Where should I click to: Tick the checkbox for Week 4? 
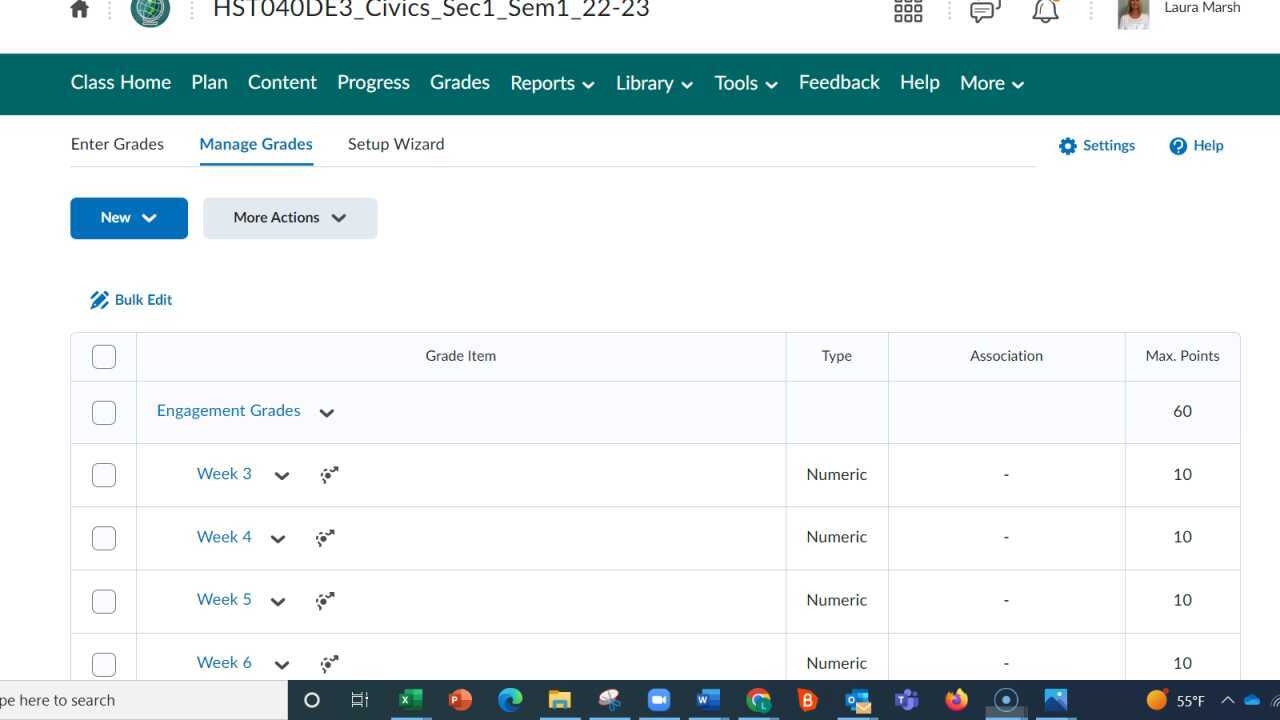point(103,537)
